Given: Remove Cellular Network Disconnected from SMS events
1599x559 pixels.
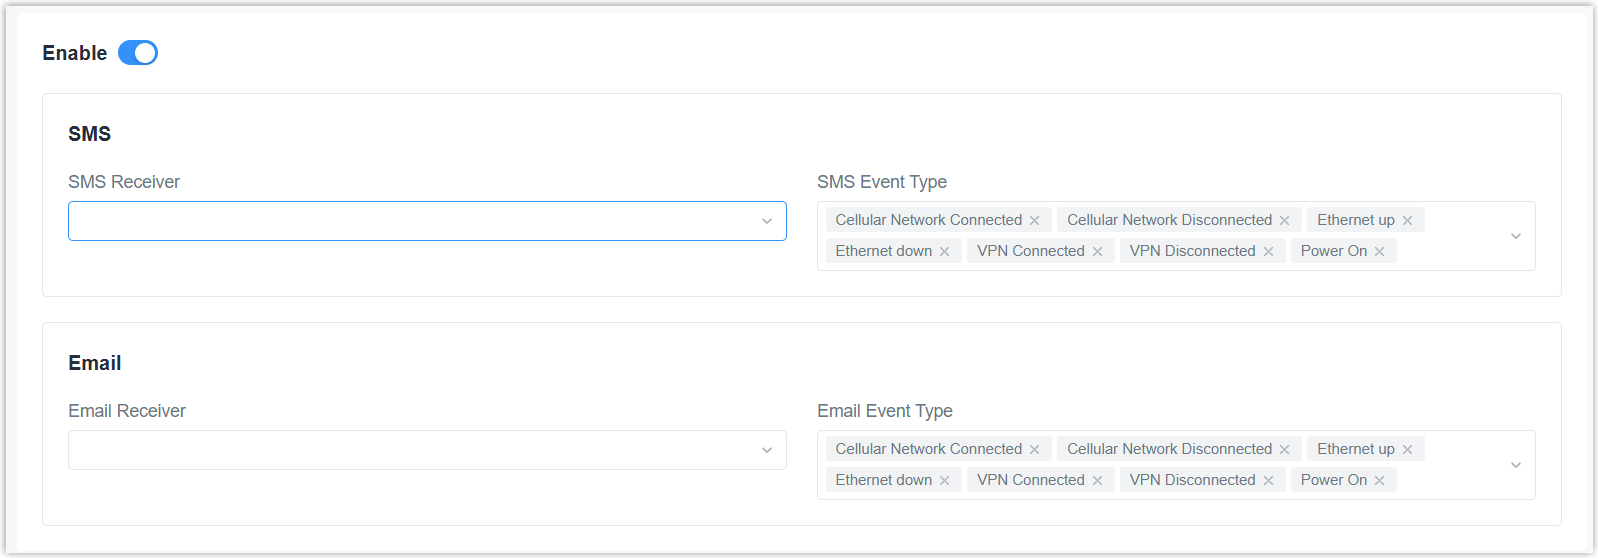Looking at the screenshot, I should (x=1284, y=221).
